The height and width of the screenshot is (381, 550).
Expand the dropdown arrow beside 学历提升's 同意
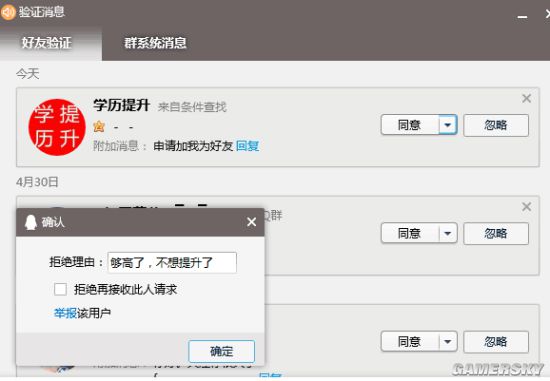[x=448, y=125]
